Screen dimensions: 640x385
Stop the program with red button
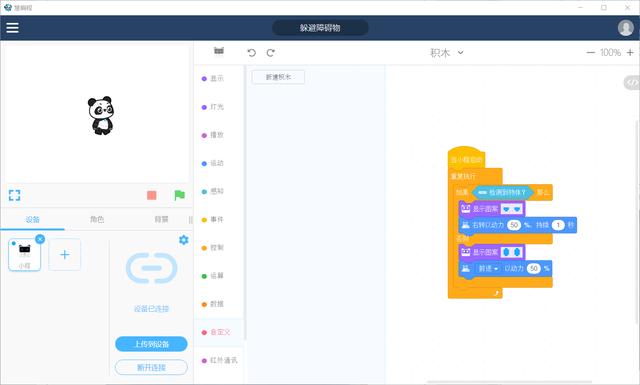[151, 195]
